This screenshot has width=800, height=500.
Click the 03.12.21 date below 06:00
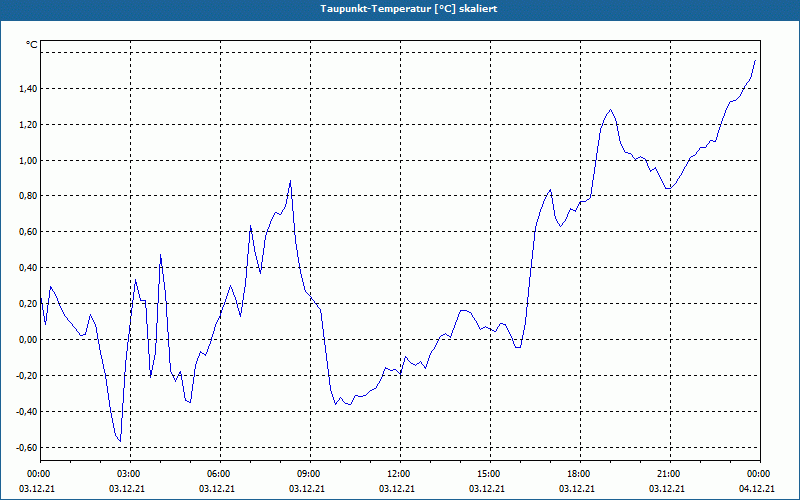(x=217, y=489)
